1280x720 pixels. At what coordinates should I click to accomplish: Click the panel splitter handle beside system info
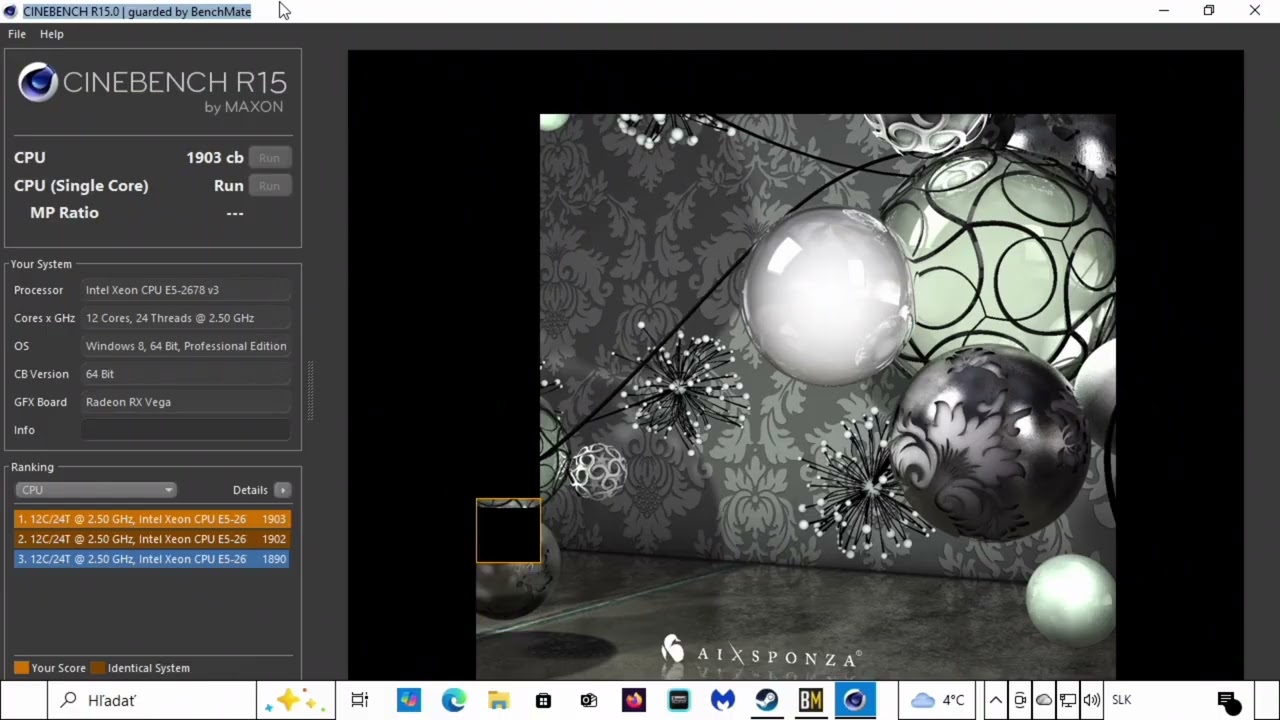point(310,390)
